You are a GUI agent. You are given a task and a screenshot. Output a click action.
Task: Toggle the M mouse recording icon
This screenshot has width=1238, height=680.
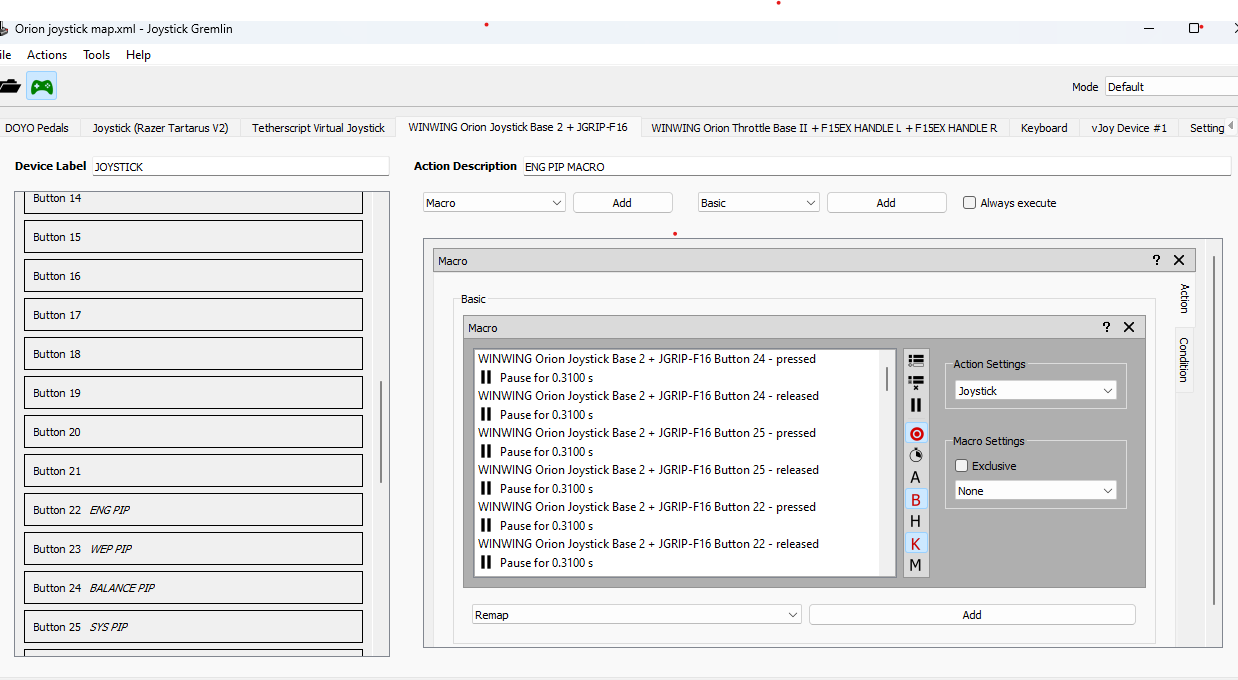pyautogui.click(x=915, y=565)
